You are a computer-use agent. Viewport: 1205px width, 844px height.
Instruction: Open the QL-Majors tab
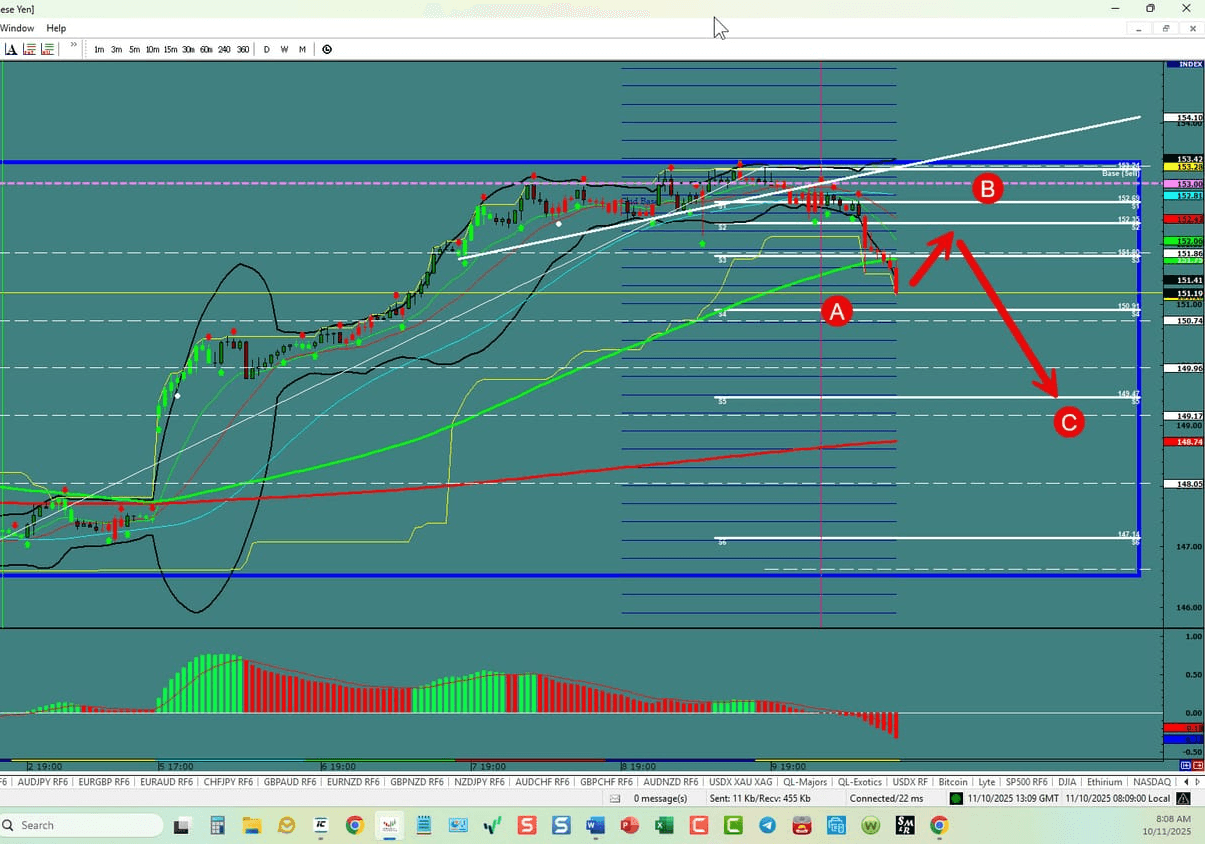(x=805, y=781)
